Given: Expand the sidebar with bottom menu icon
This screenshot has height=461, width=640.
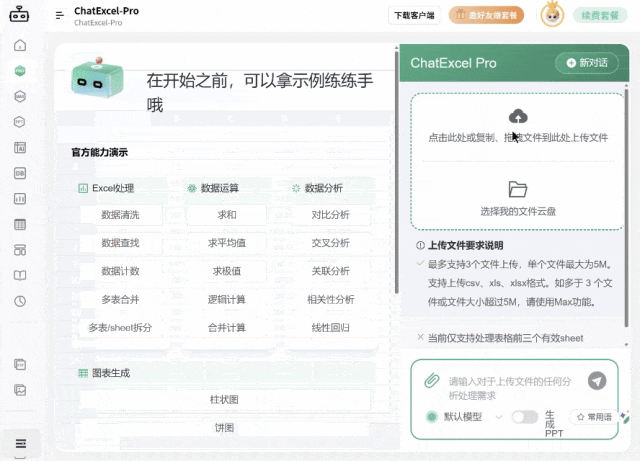Looking at the screenshot, I should [x=21, y=443].
